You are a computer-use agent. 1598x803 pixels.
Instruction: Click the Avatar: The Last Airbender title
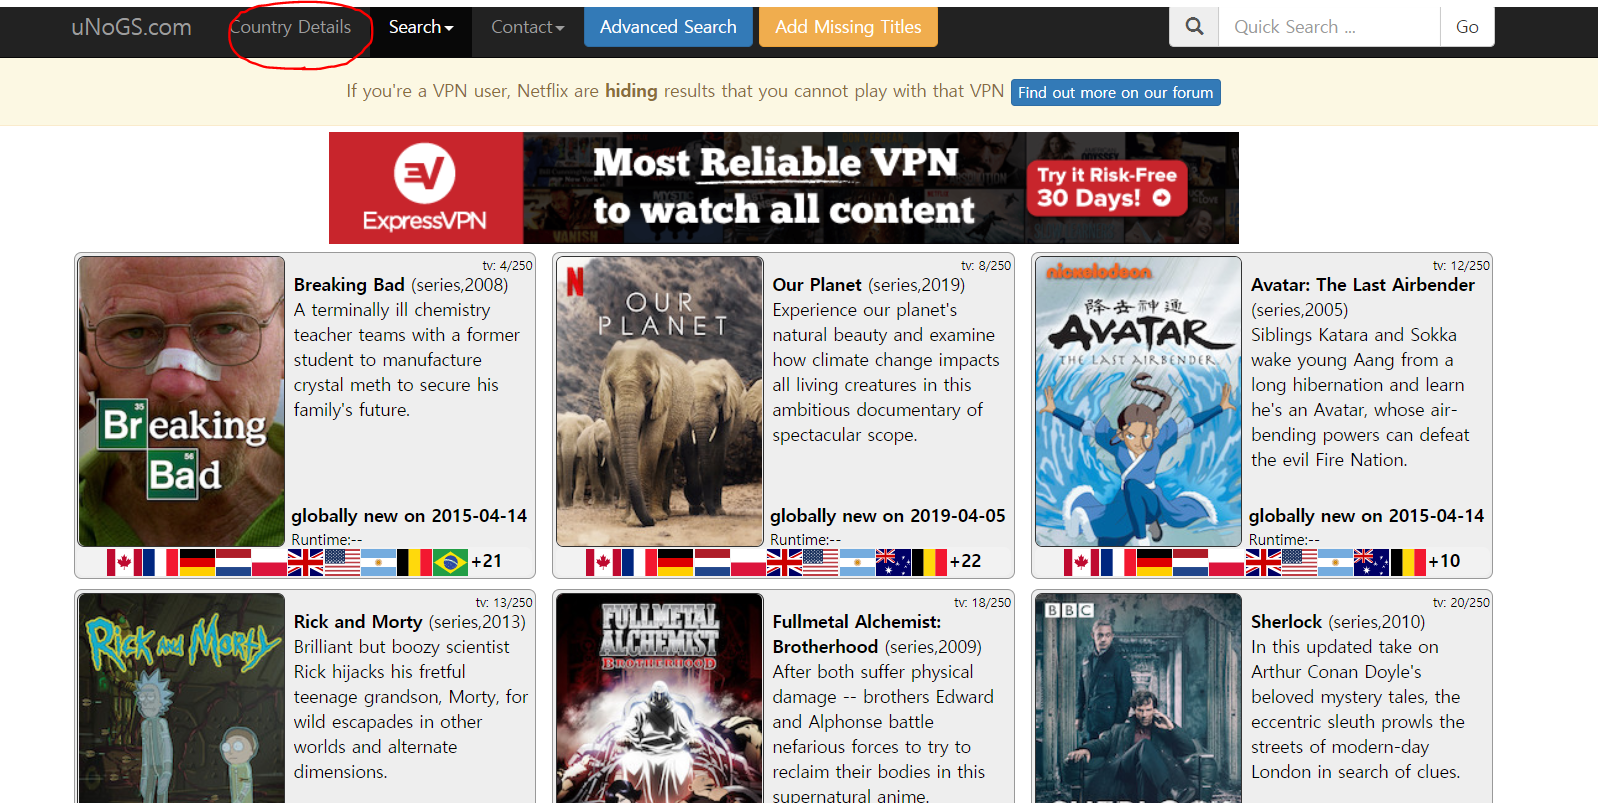point(1363,285)
